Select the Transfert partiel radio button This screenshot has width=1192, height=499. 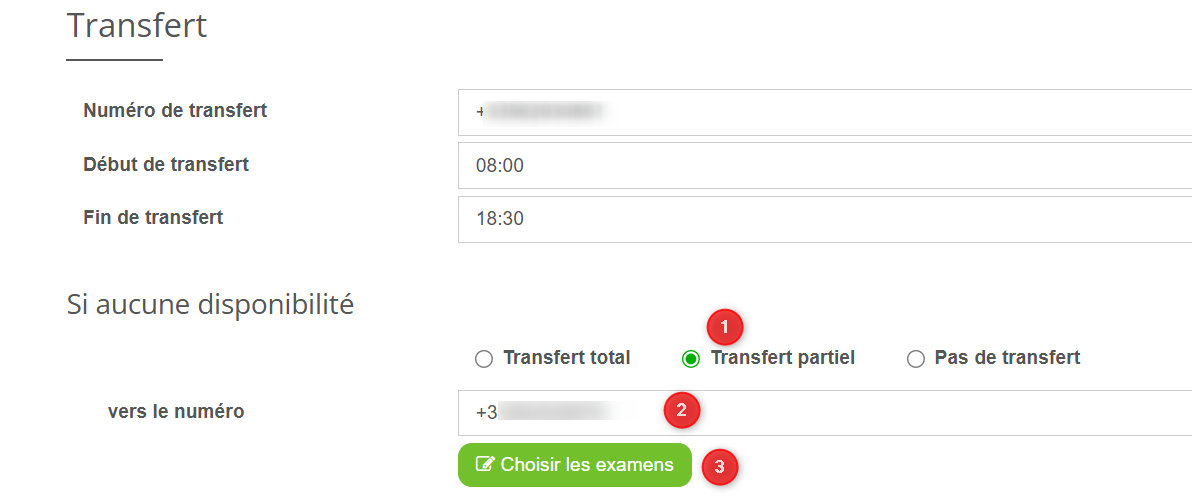click(x=690, y=359)
